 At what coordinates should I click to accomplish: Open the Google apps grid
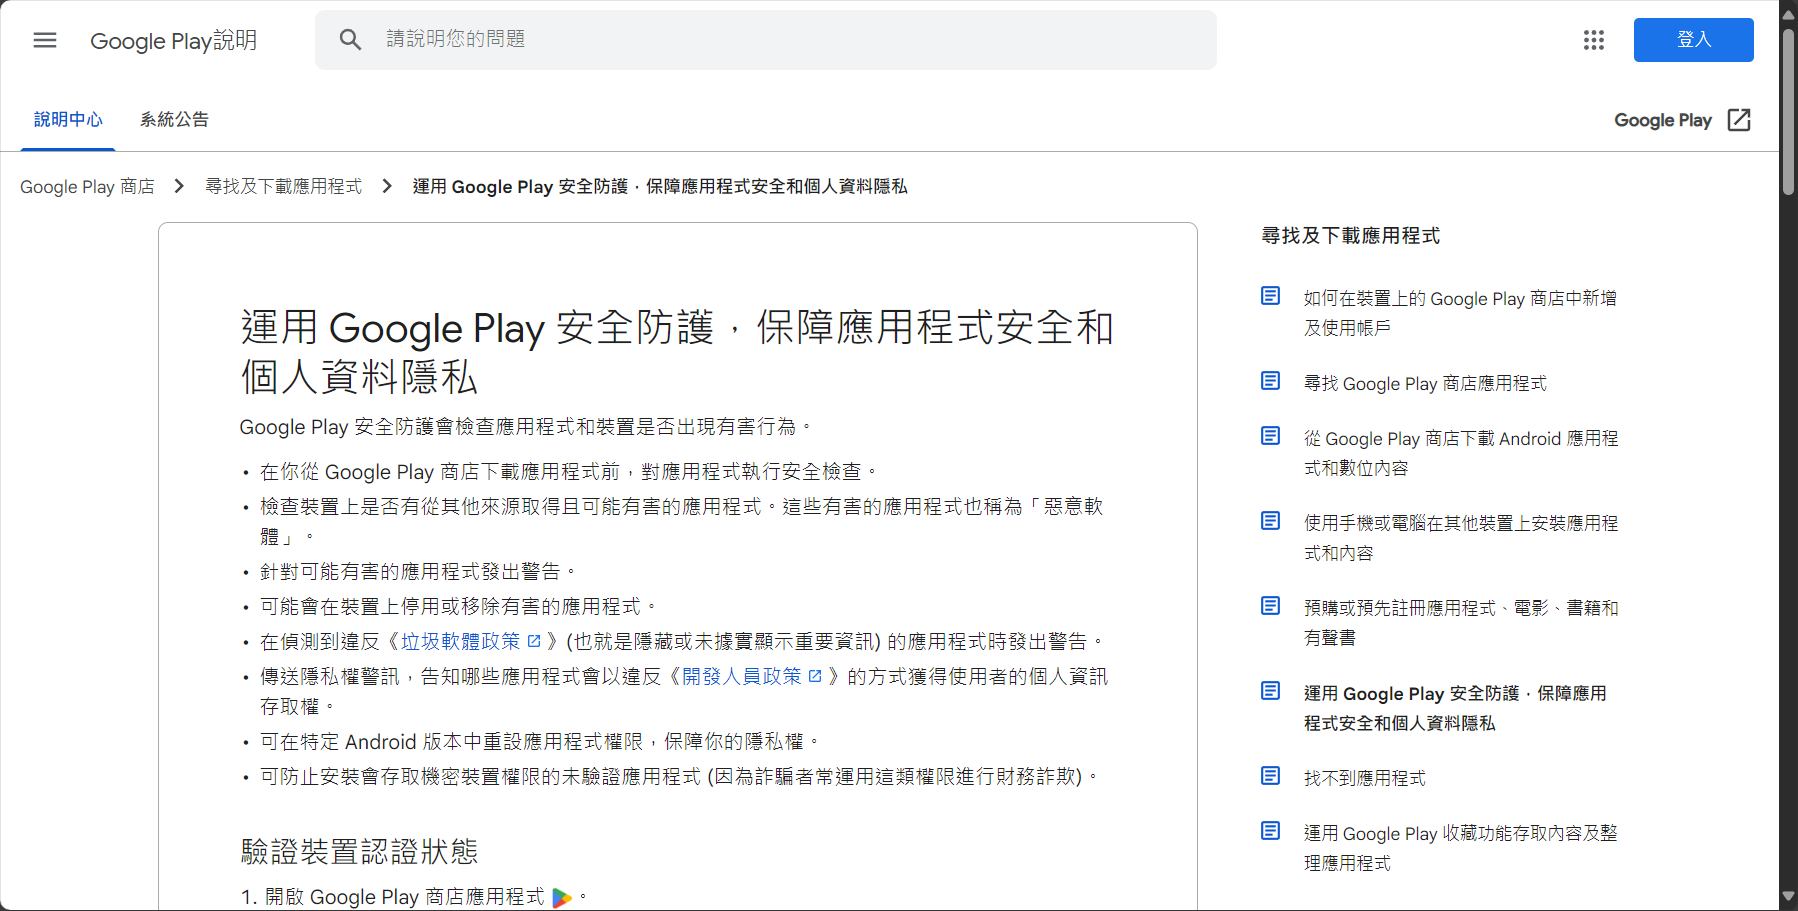[1594, 40]
